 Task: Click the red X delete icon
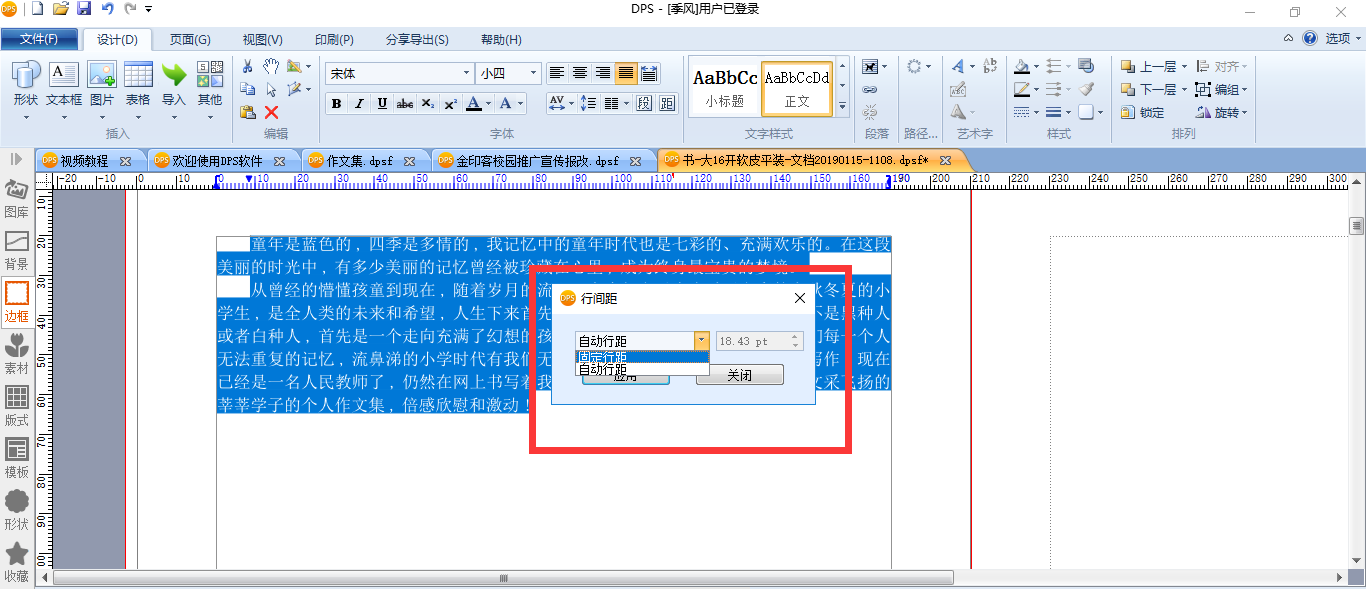[x=271, y=112]
